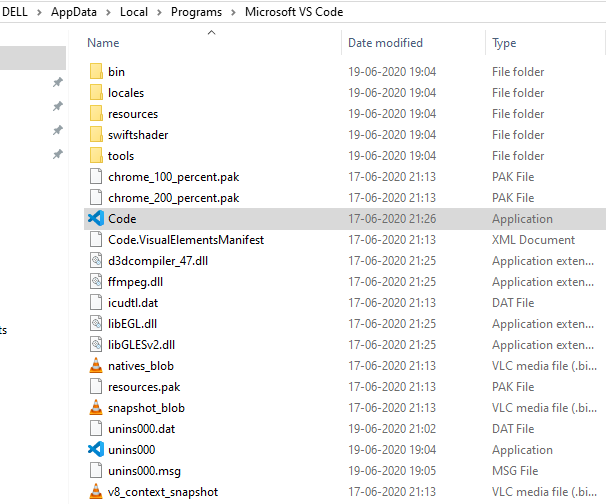Click the DLL icon for d3dcompiler_47.dll
The width and height of the screenshot is (606, 504).
tap(96, 261)
